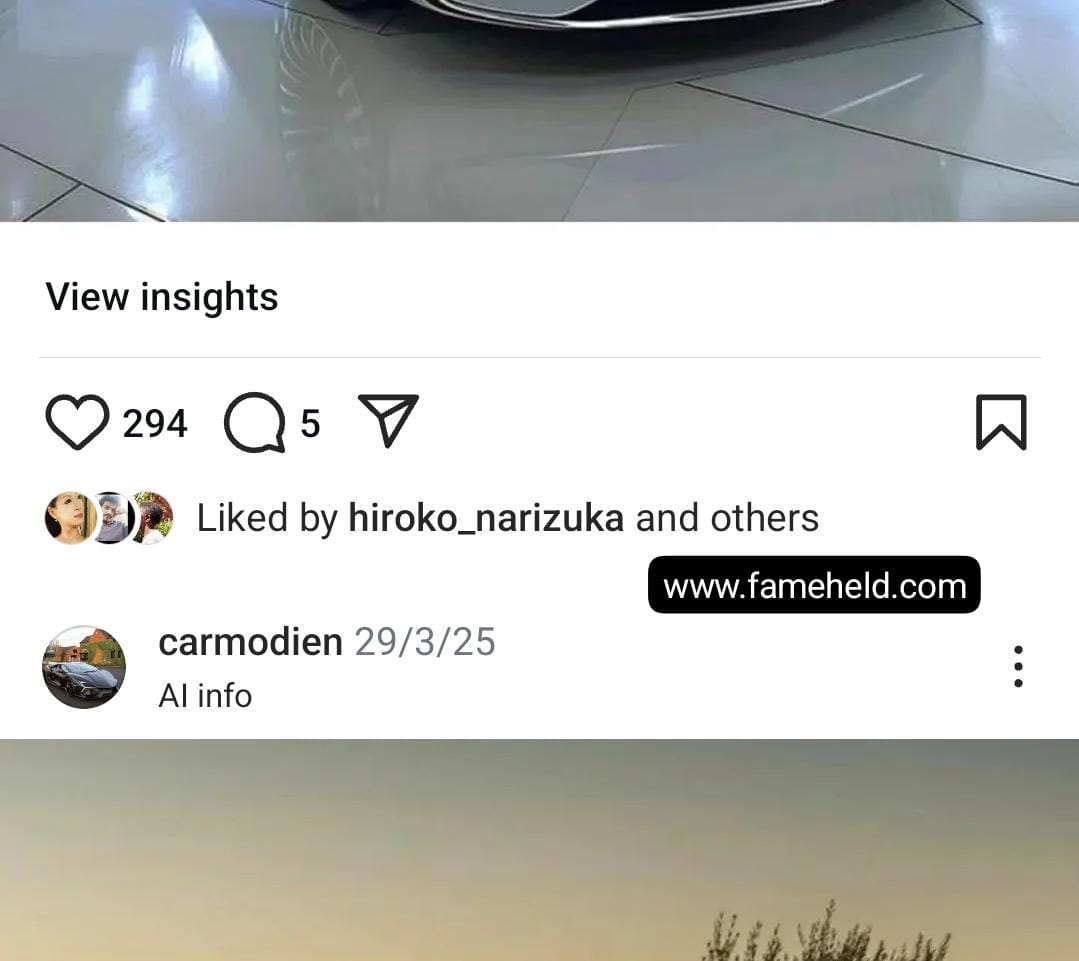Share the post using paper plane icon
1079x961 pixels.
pos(389,420)
